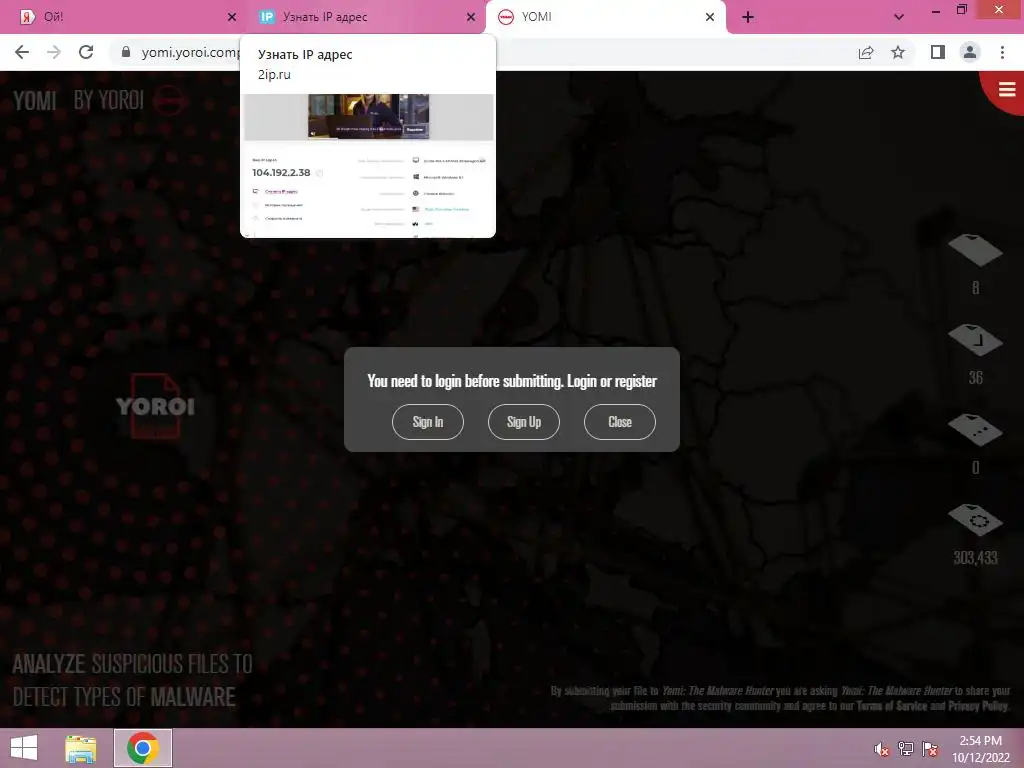The width and height of the screenshot is (1024, 768).
Task: Click the clock icon above 36
Action: [x=975, y=340]
